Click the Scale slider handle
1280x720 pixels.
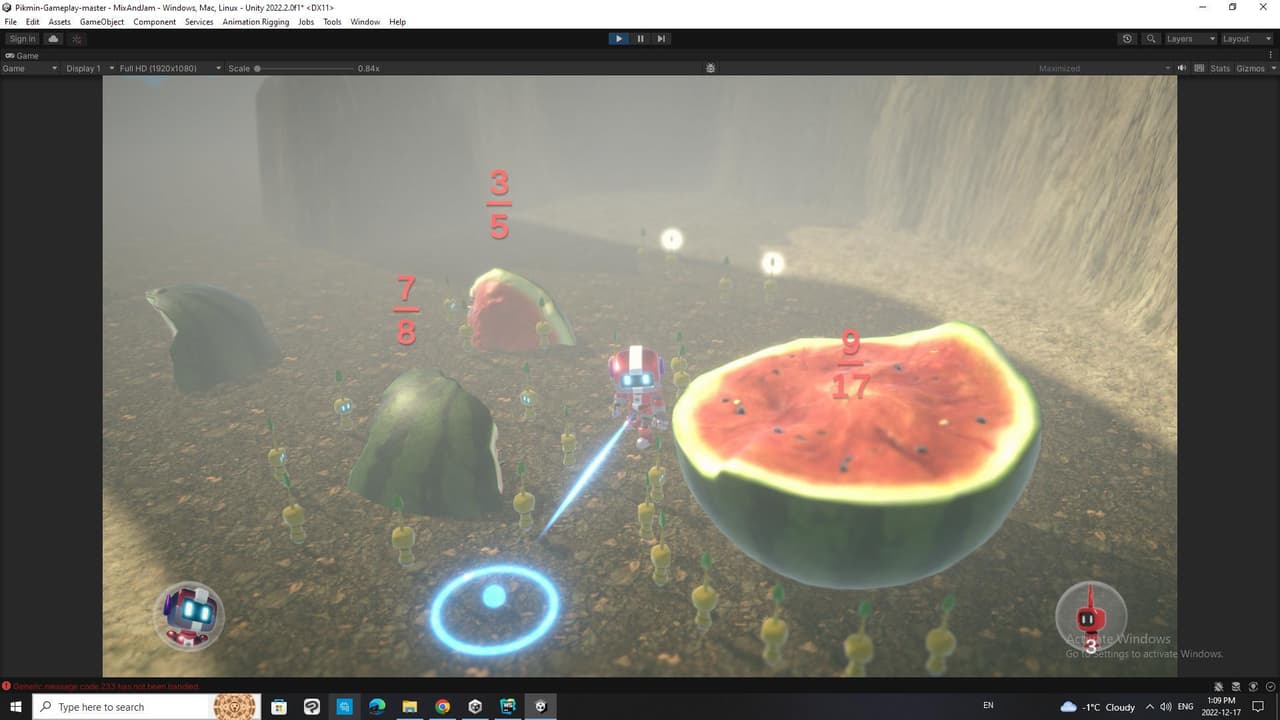point(257,68)
